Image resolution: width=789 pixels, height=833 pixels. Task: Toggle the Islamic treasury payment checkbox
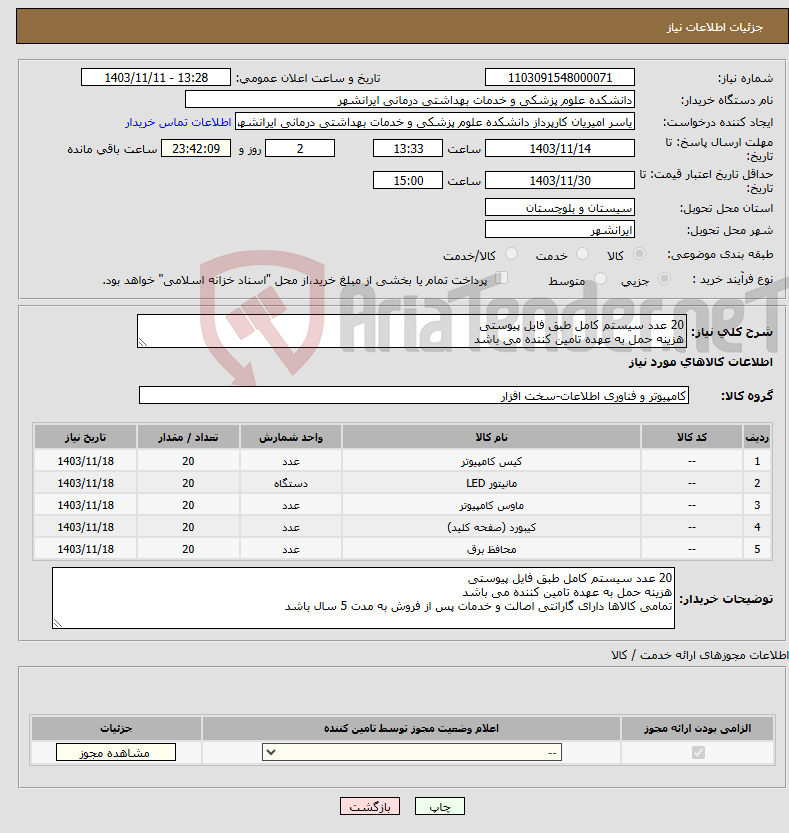(501, 278)
